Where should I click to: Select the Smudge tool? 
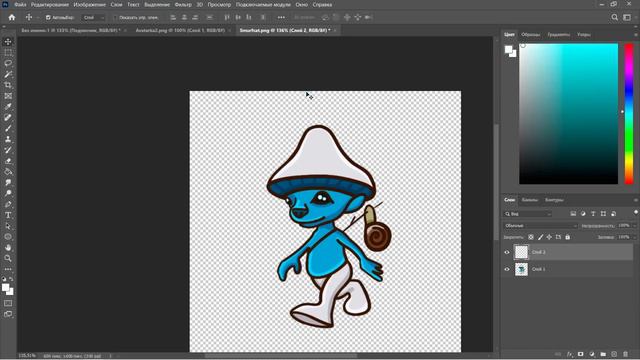click(8, 182)
